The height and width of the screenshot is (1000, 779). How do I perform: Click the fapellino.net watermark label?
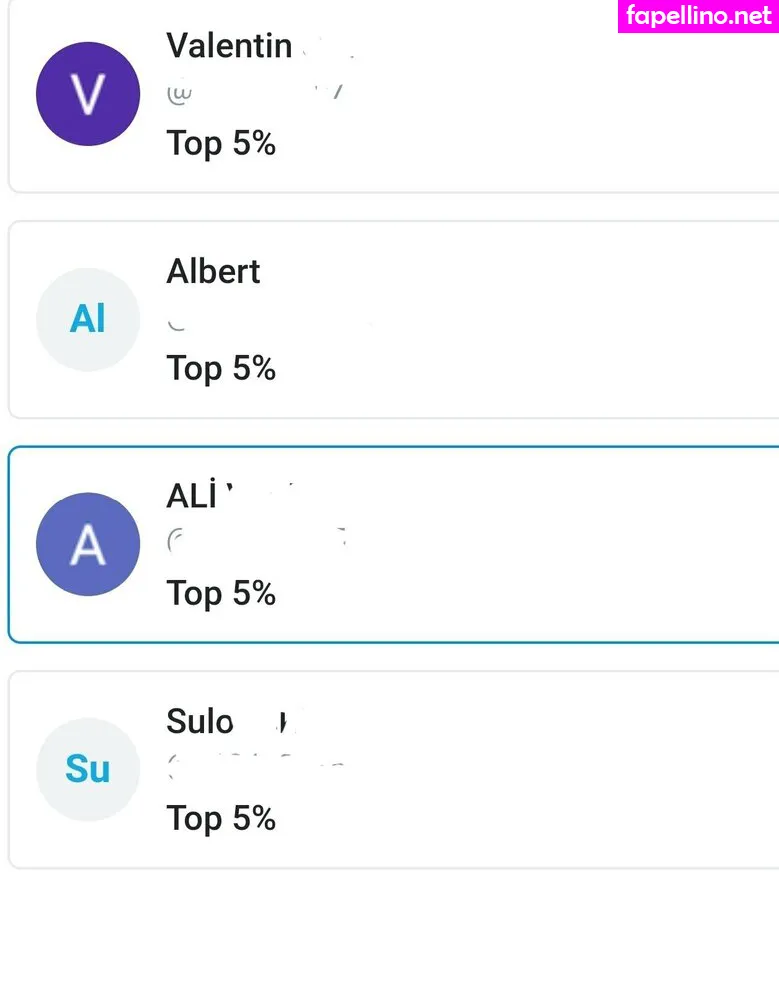(698, 16)
